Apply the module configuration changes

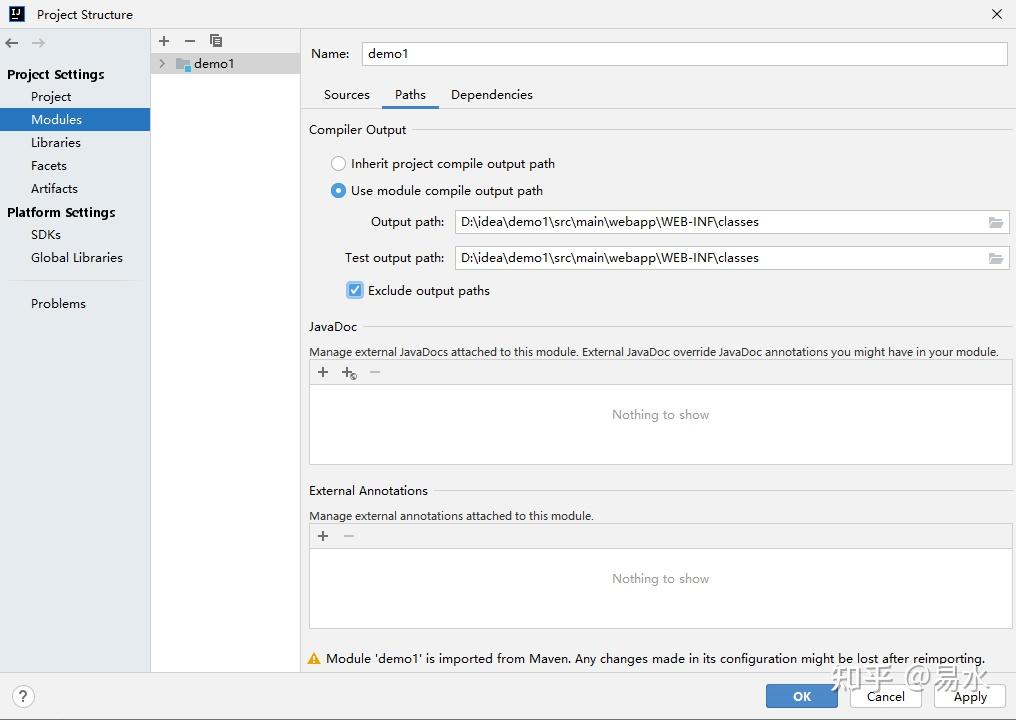969,696
